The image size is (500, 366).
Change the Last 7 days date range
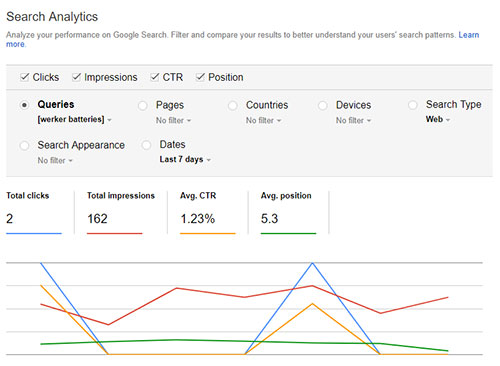185,159
